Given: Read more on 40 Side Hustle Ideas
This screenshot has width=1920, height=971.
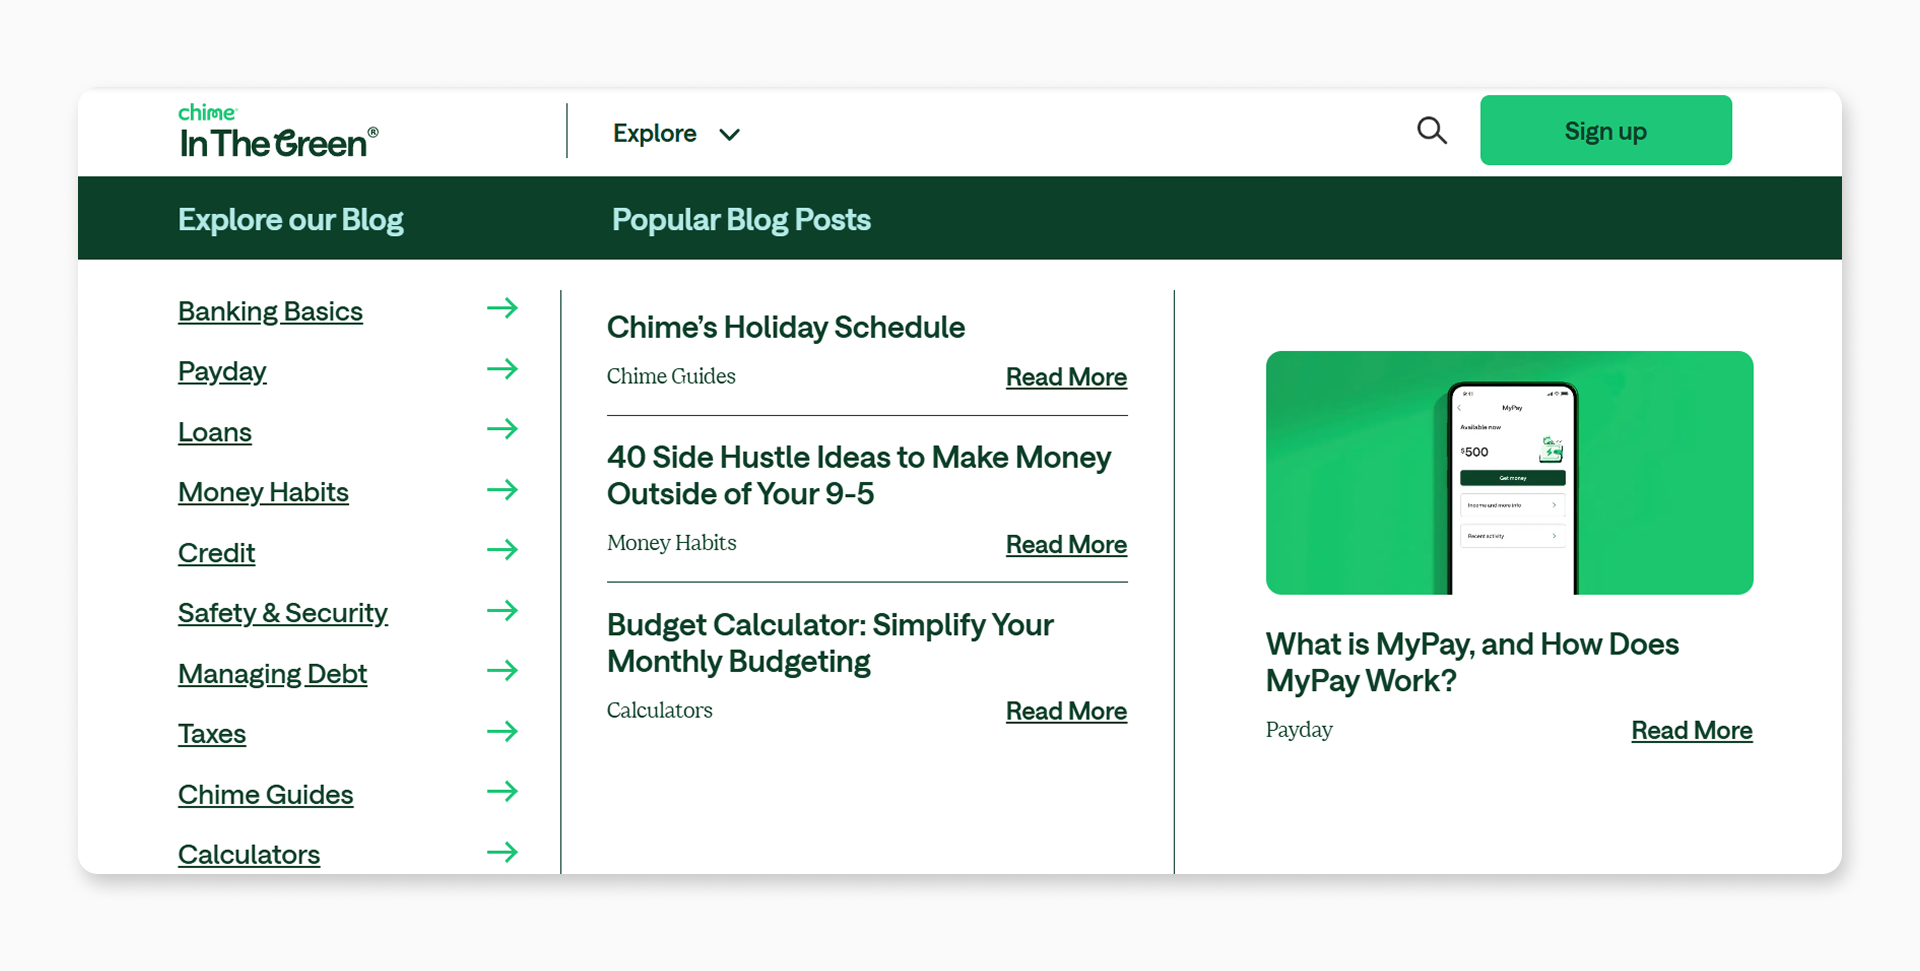Looking at the screenshot, I should pos(1066,545).
